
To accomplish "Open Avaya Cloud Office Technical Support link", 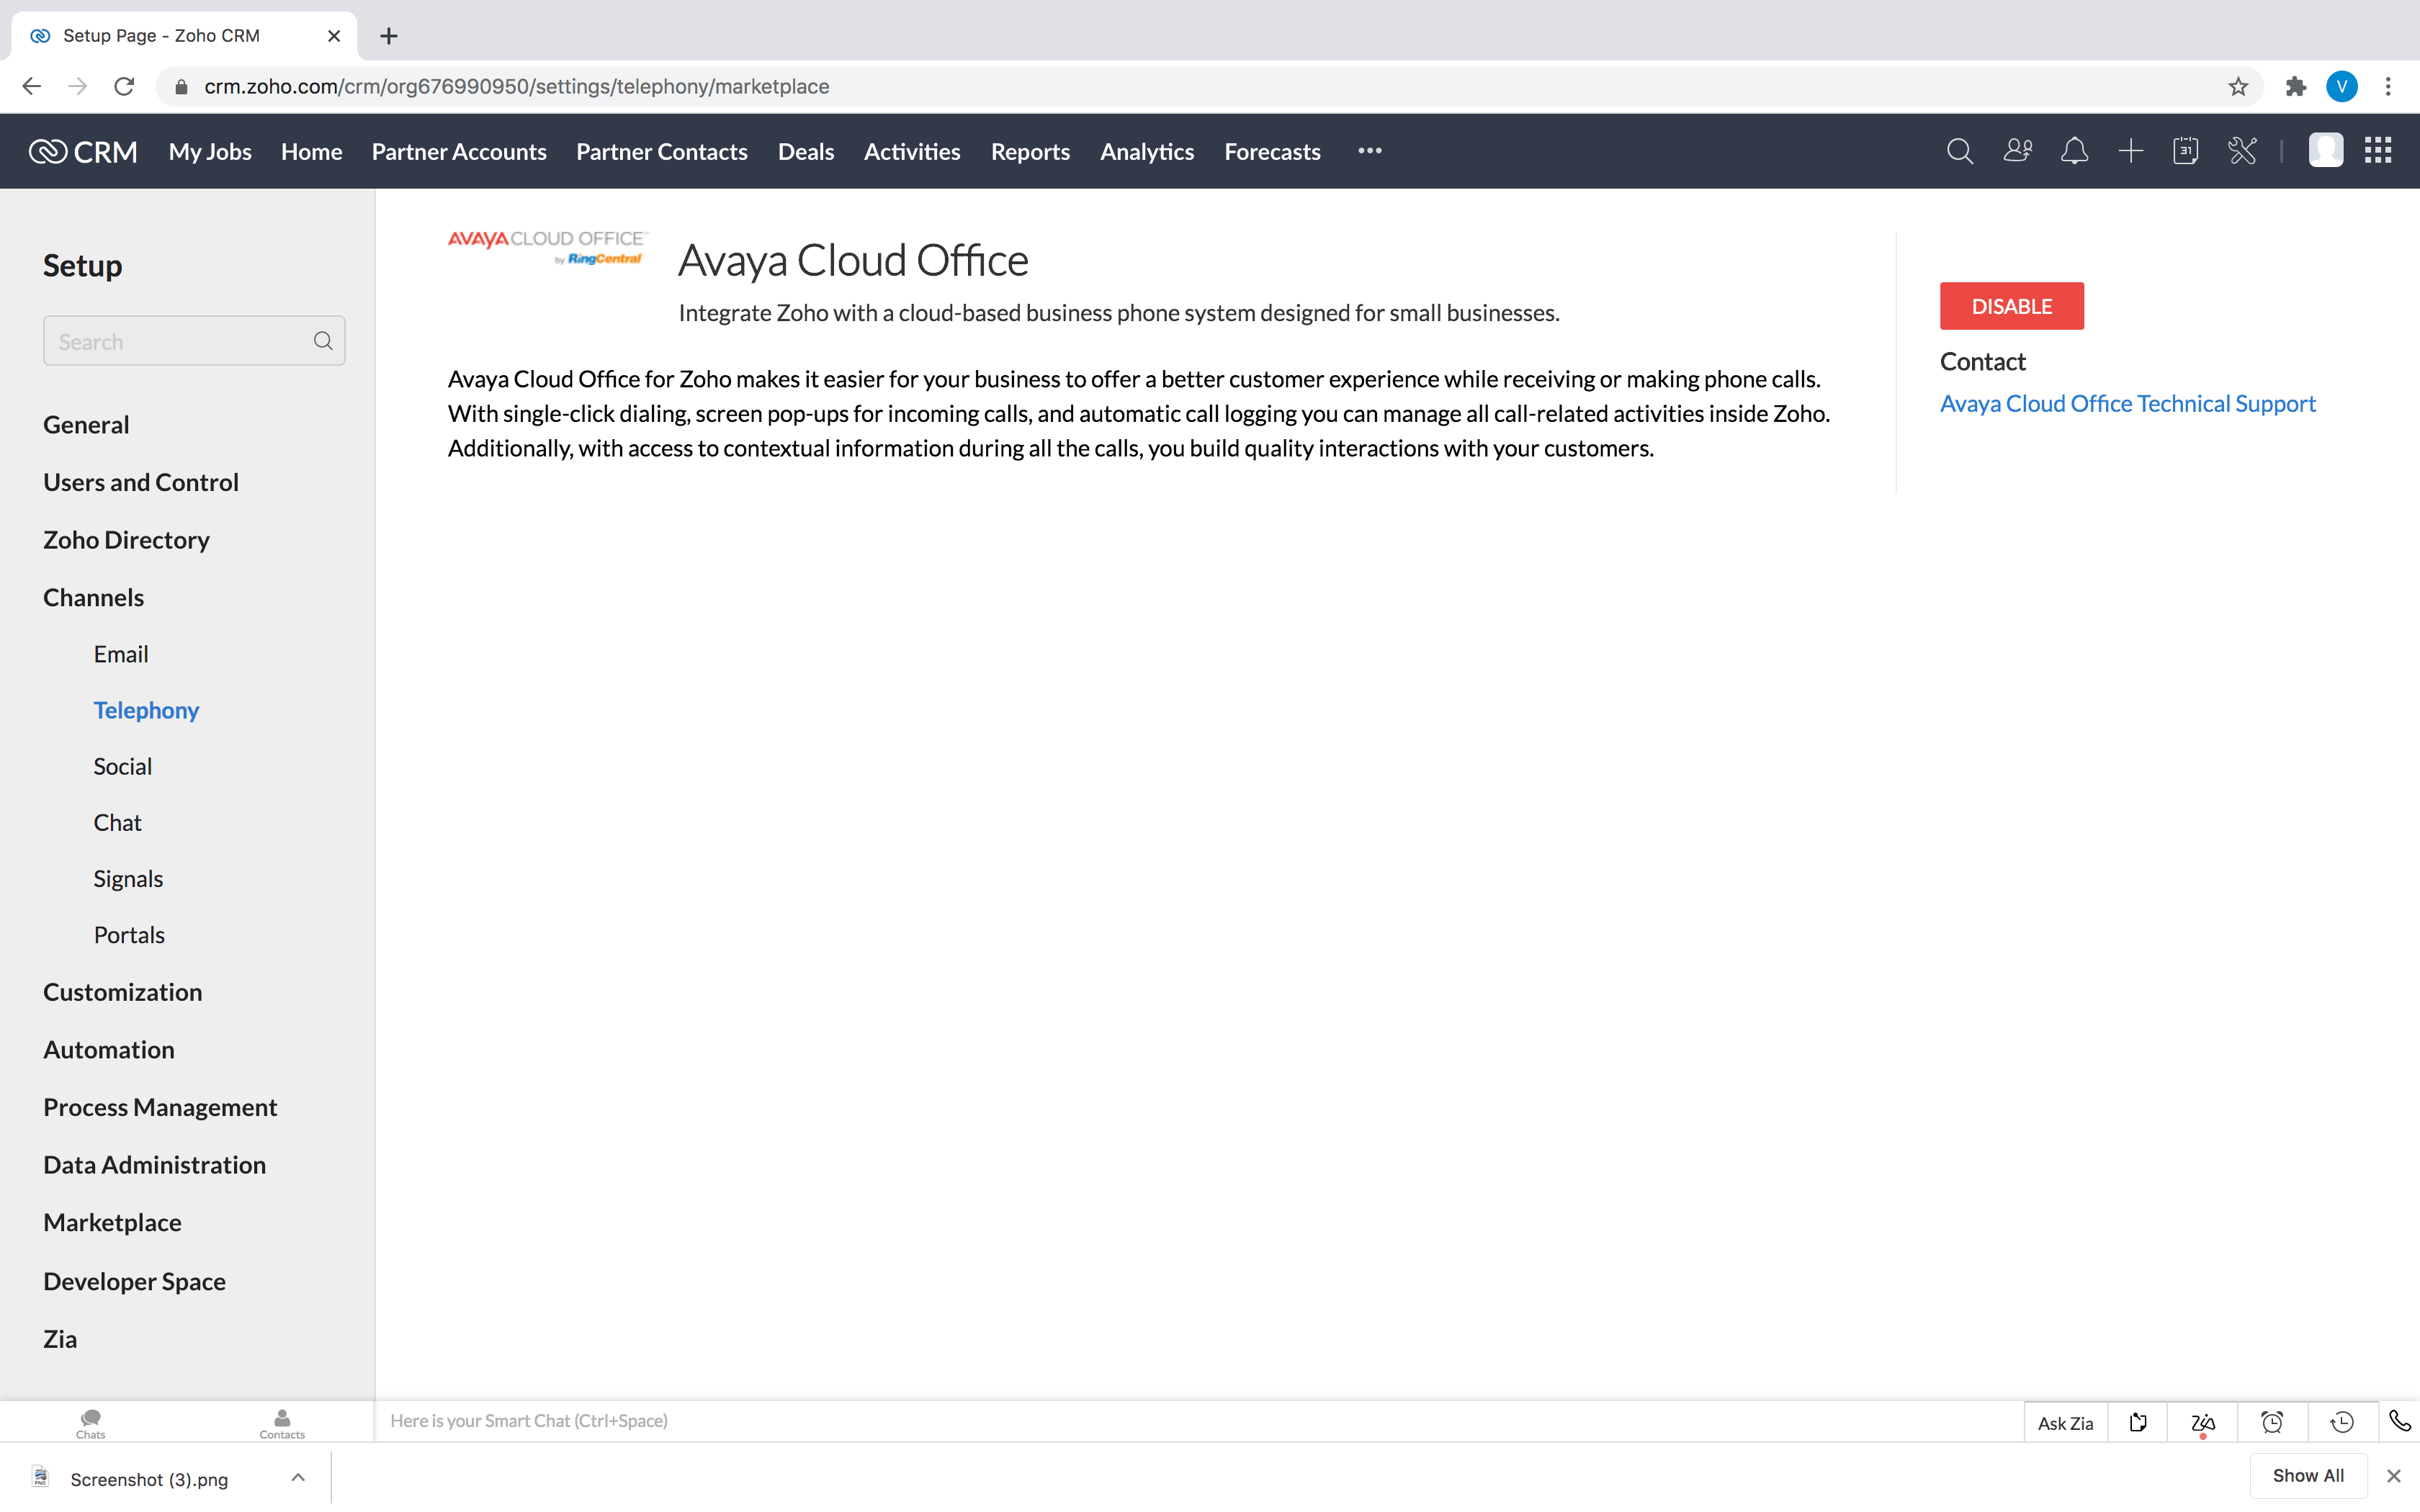I will (x=2127, y=403).
